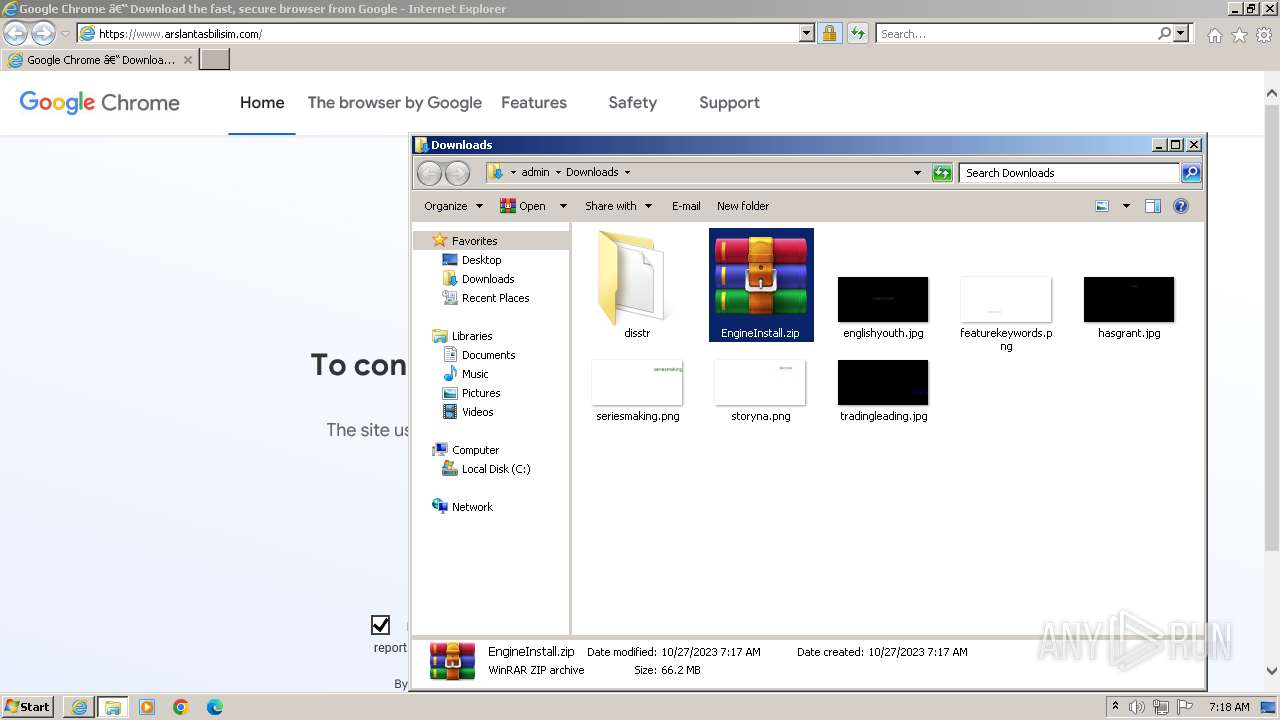This screenshot has width=1280, height=720.
Task: Show the preview pane icon
Action: [x=1153, y=206]
